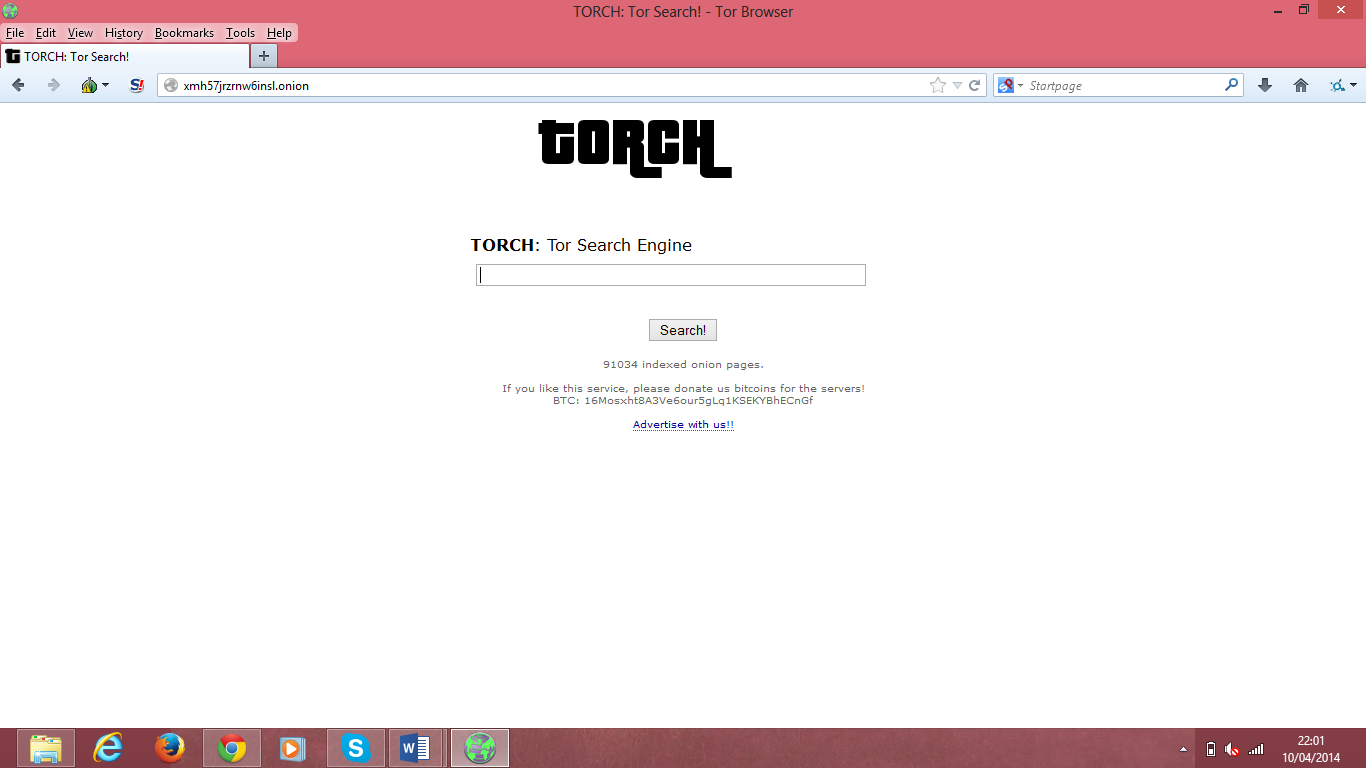Open Firefox from the taskbar

pyautogui.click(x=170, y=748)
